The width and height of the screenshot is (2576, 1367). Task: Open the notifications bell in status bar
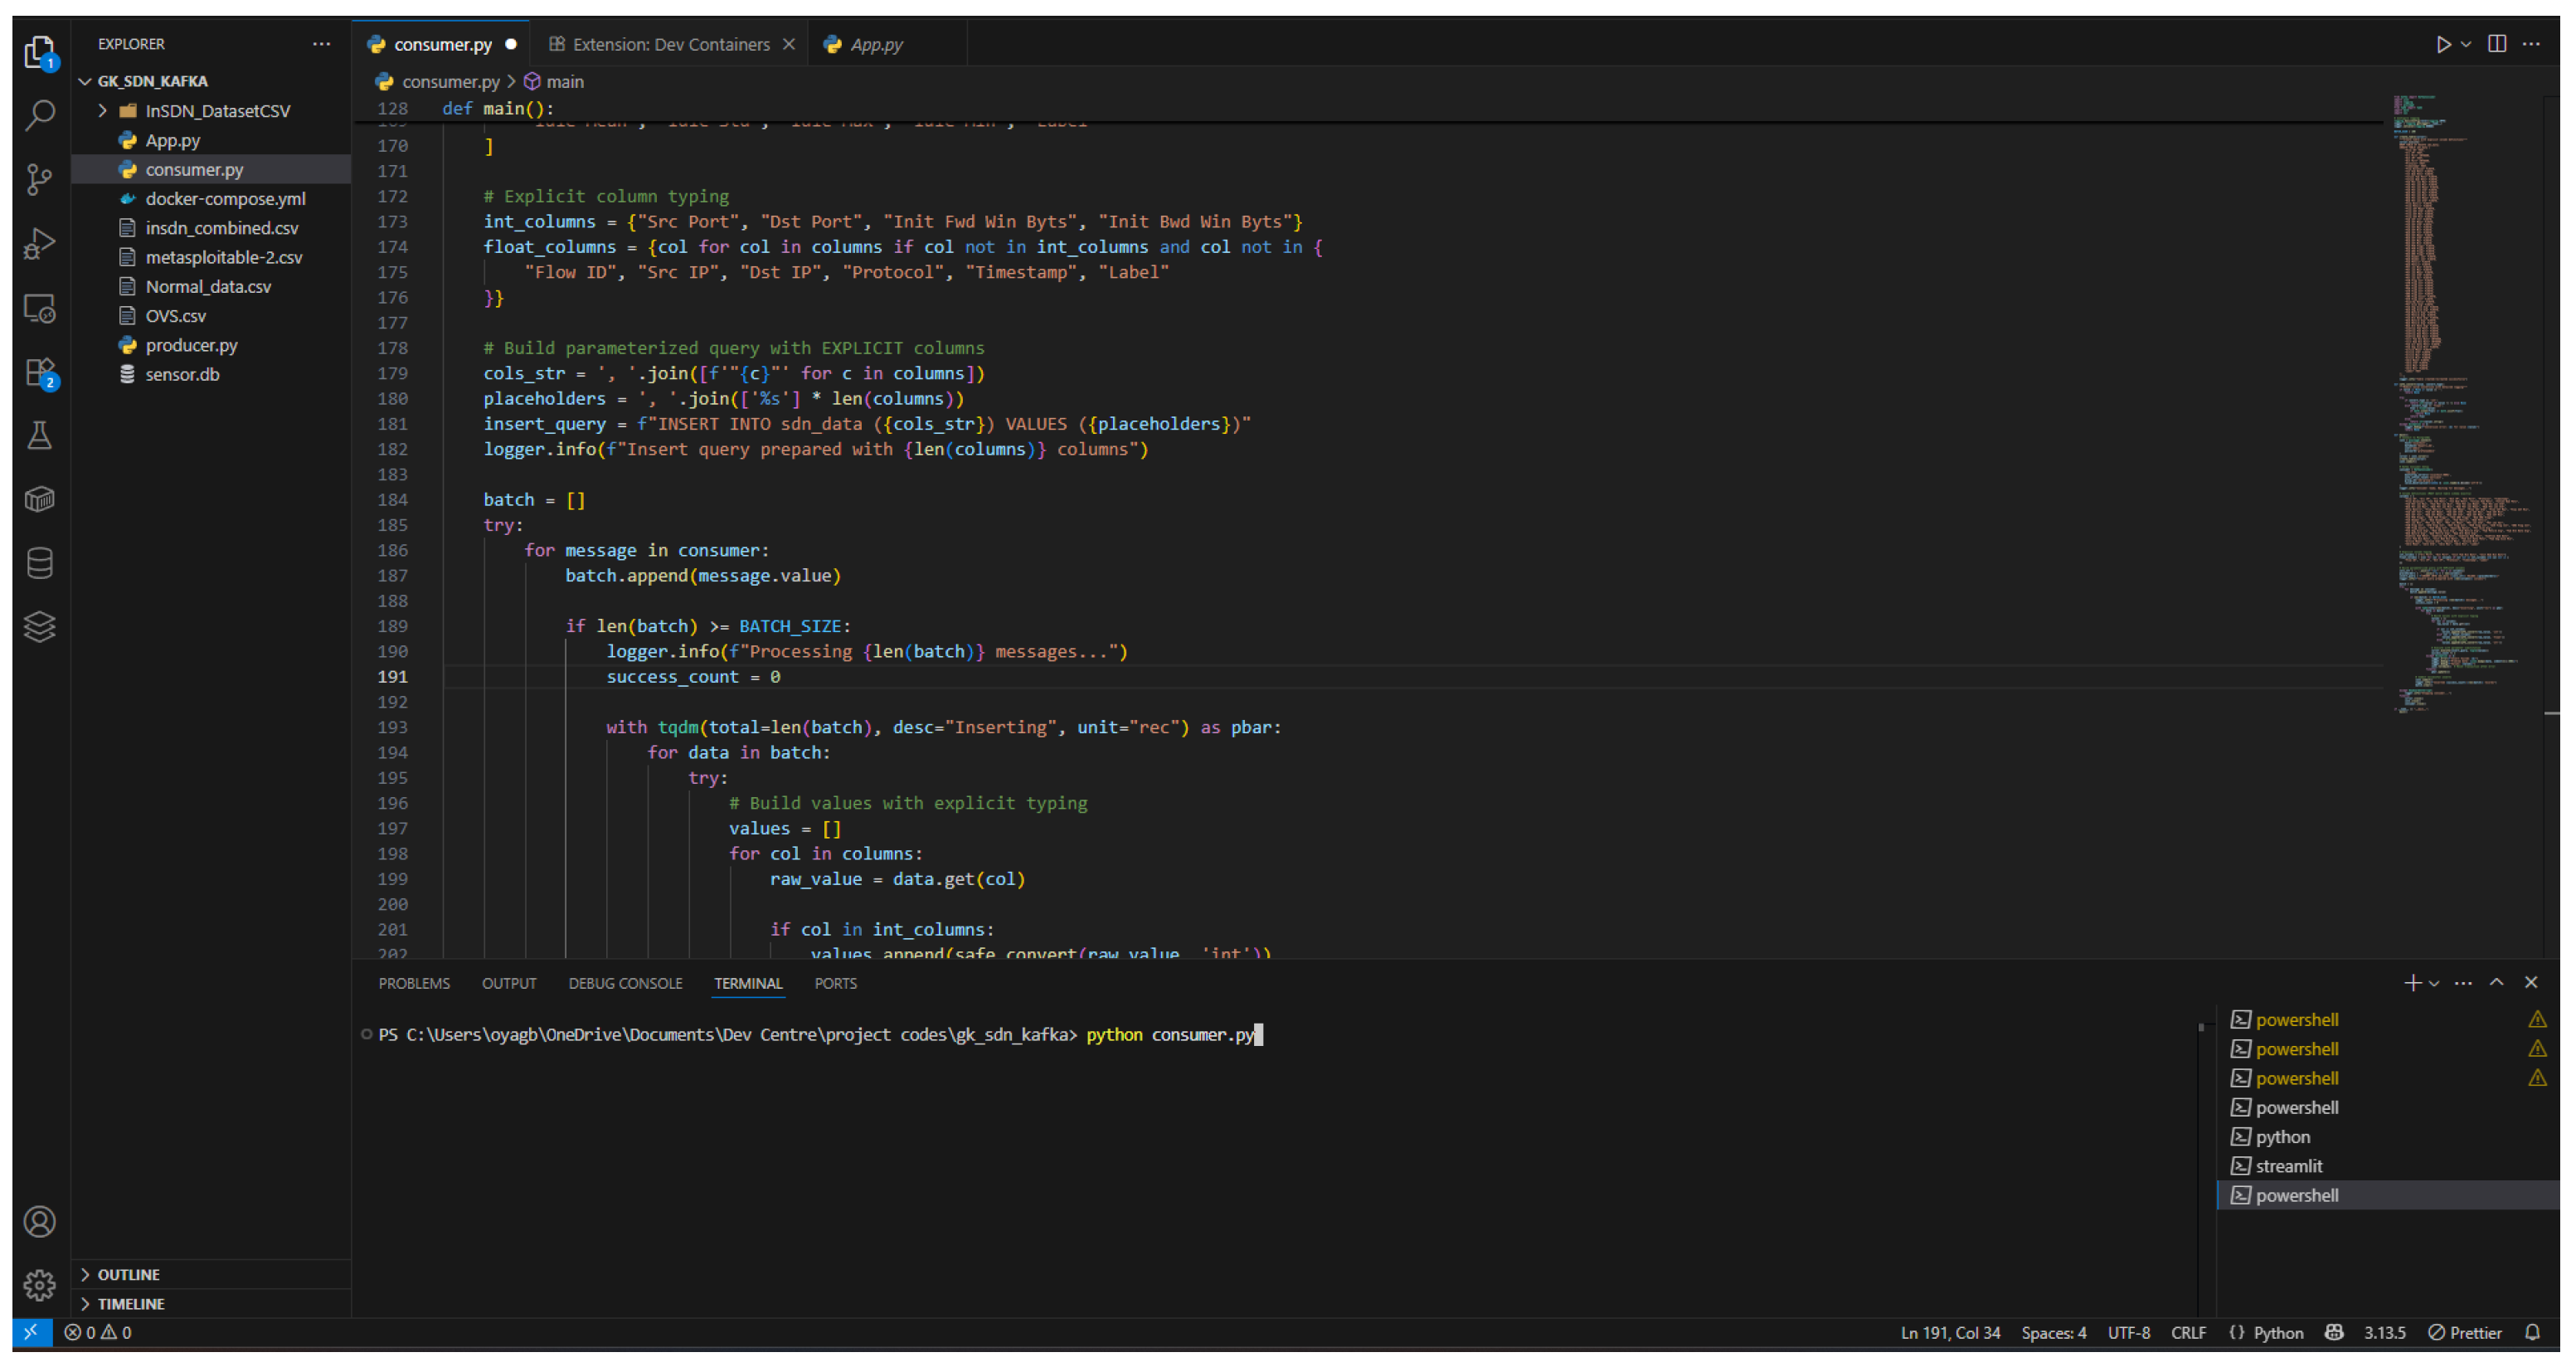tap(2532, 1332)
